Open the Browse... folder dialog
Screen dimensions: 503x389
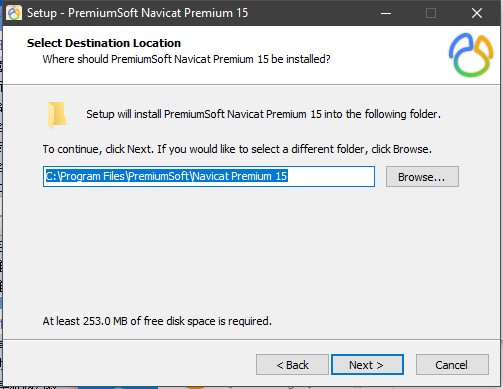click(422, 177)
